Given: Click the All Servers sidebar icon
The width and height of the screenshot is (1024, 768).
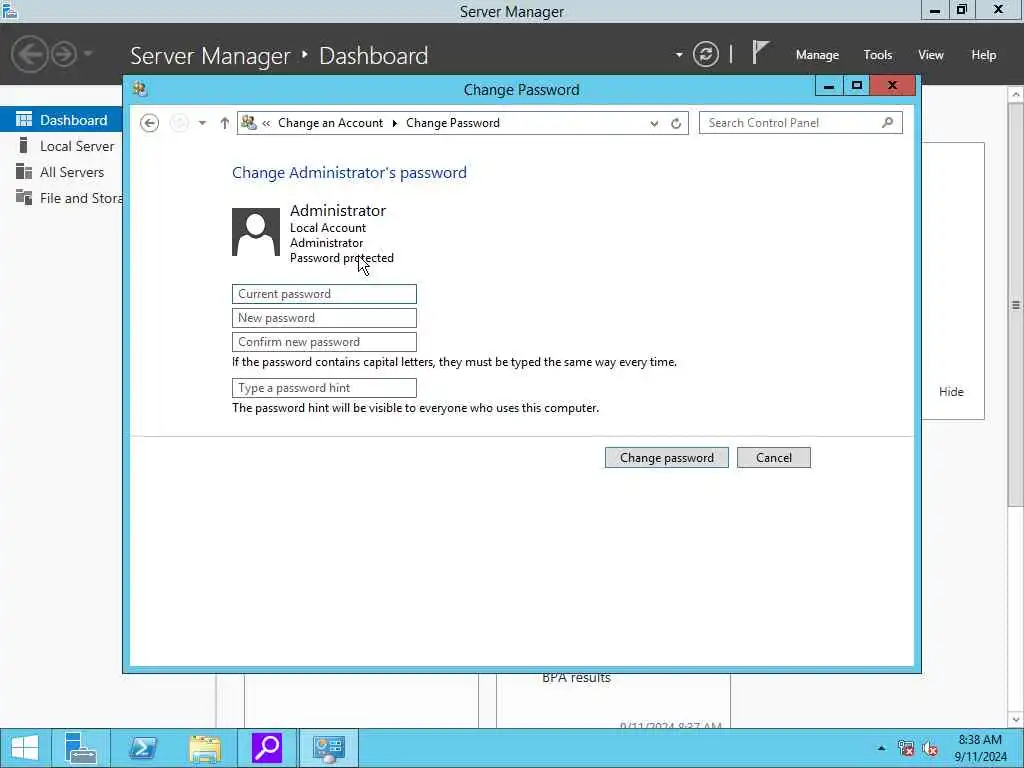Looking at the screenshot, I should (24, 171).
